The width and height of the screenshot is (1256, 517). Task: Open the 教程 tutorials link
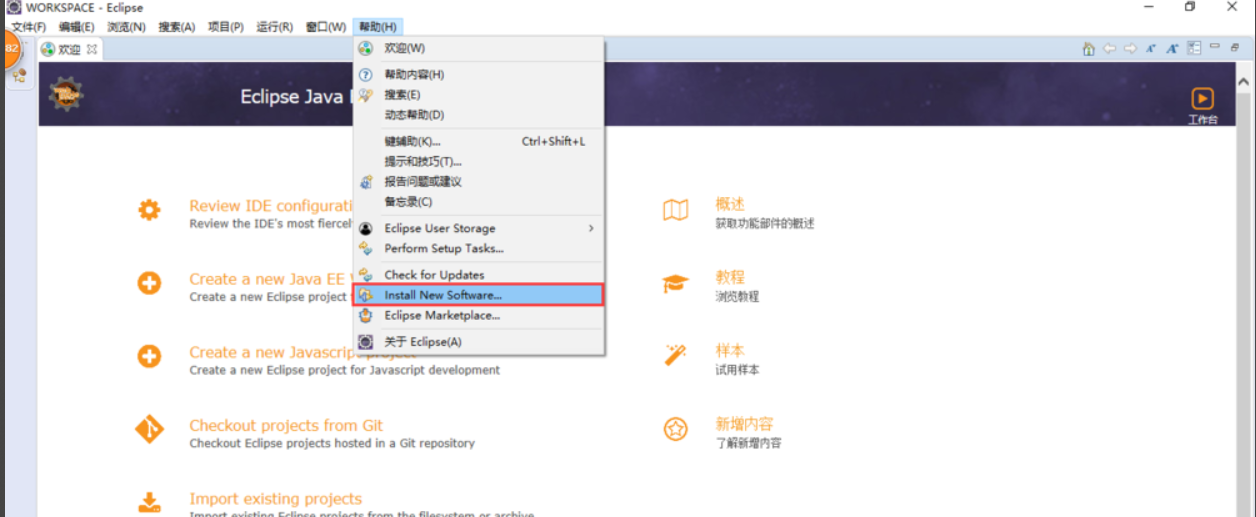coord(730,277)
